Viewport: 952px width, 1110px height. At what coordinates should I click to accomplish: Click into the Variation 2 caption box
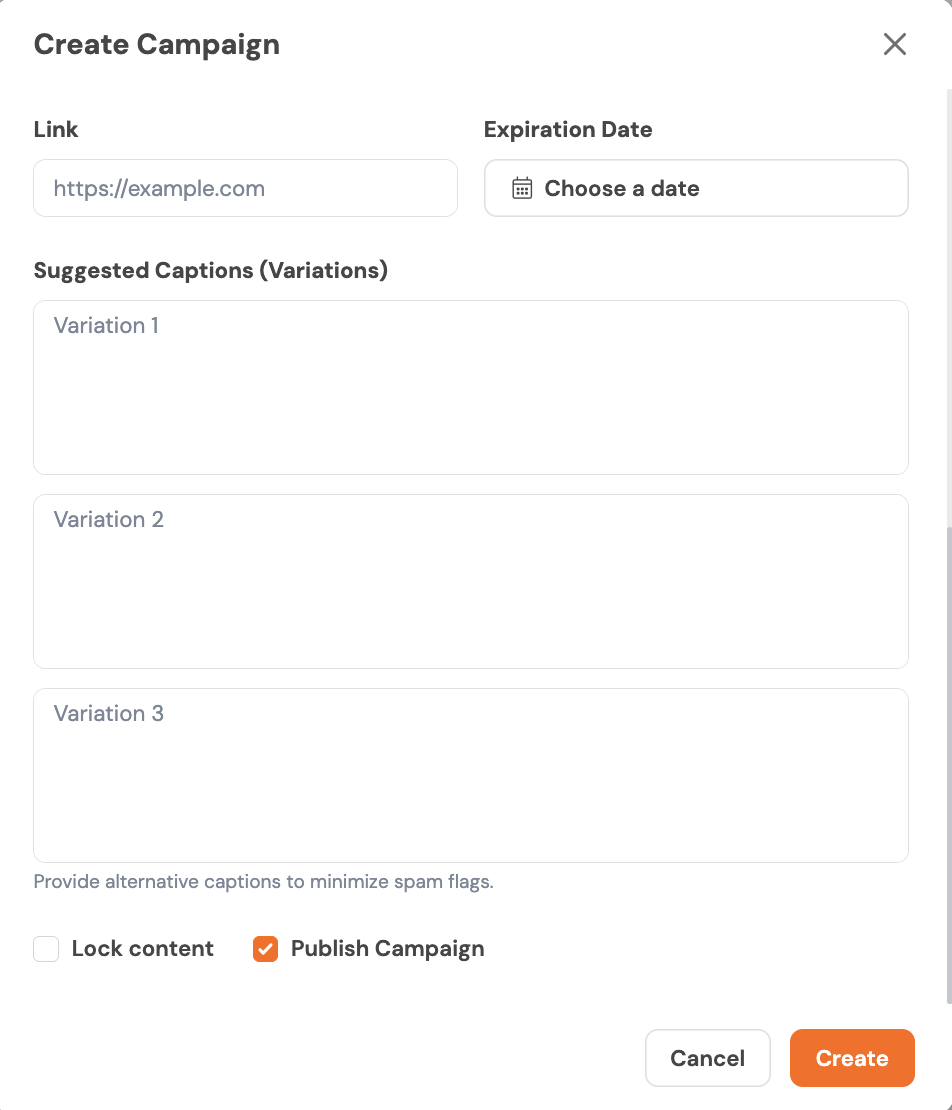(470, 582)
